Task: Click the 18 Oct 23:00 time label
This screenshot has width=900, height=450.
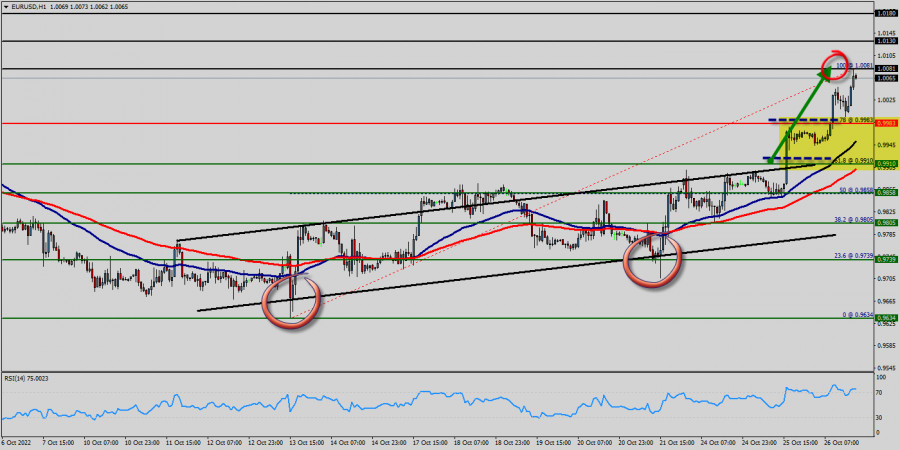Action: [512, 444]
